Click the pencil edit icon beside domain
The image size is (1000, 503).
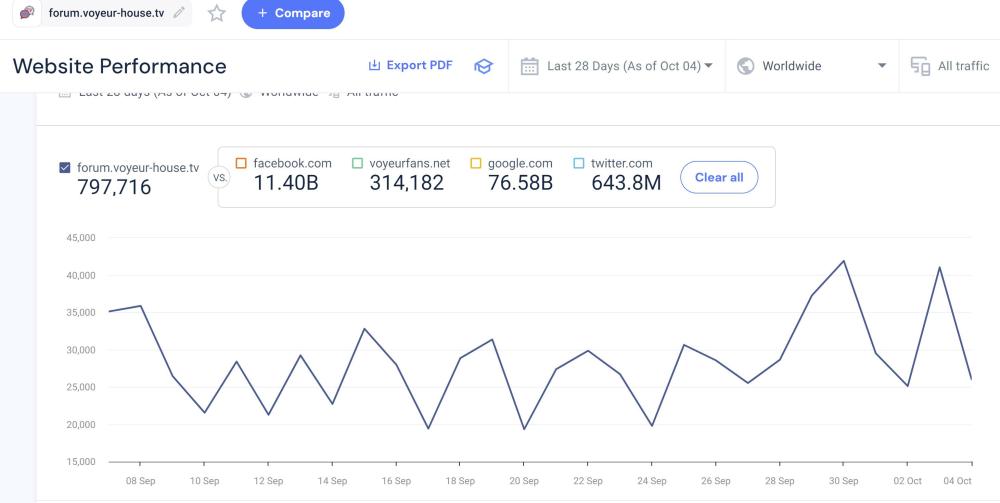pyautogui.click(x=179, y=13)
